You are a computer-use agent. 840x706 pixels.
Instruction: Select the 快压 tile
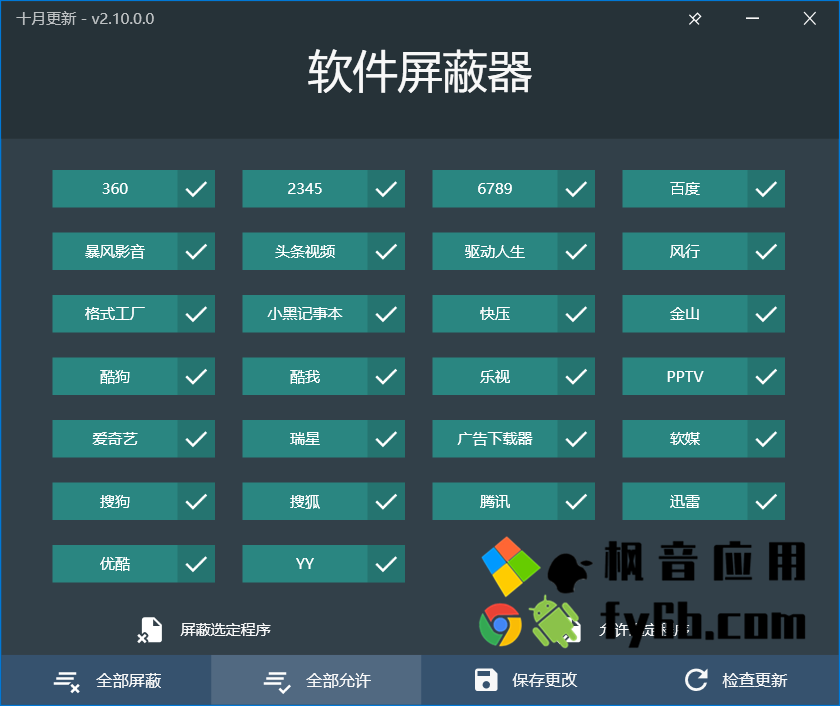(x=513, y=314)
